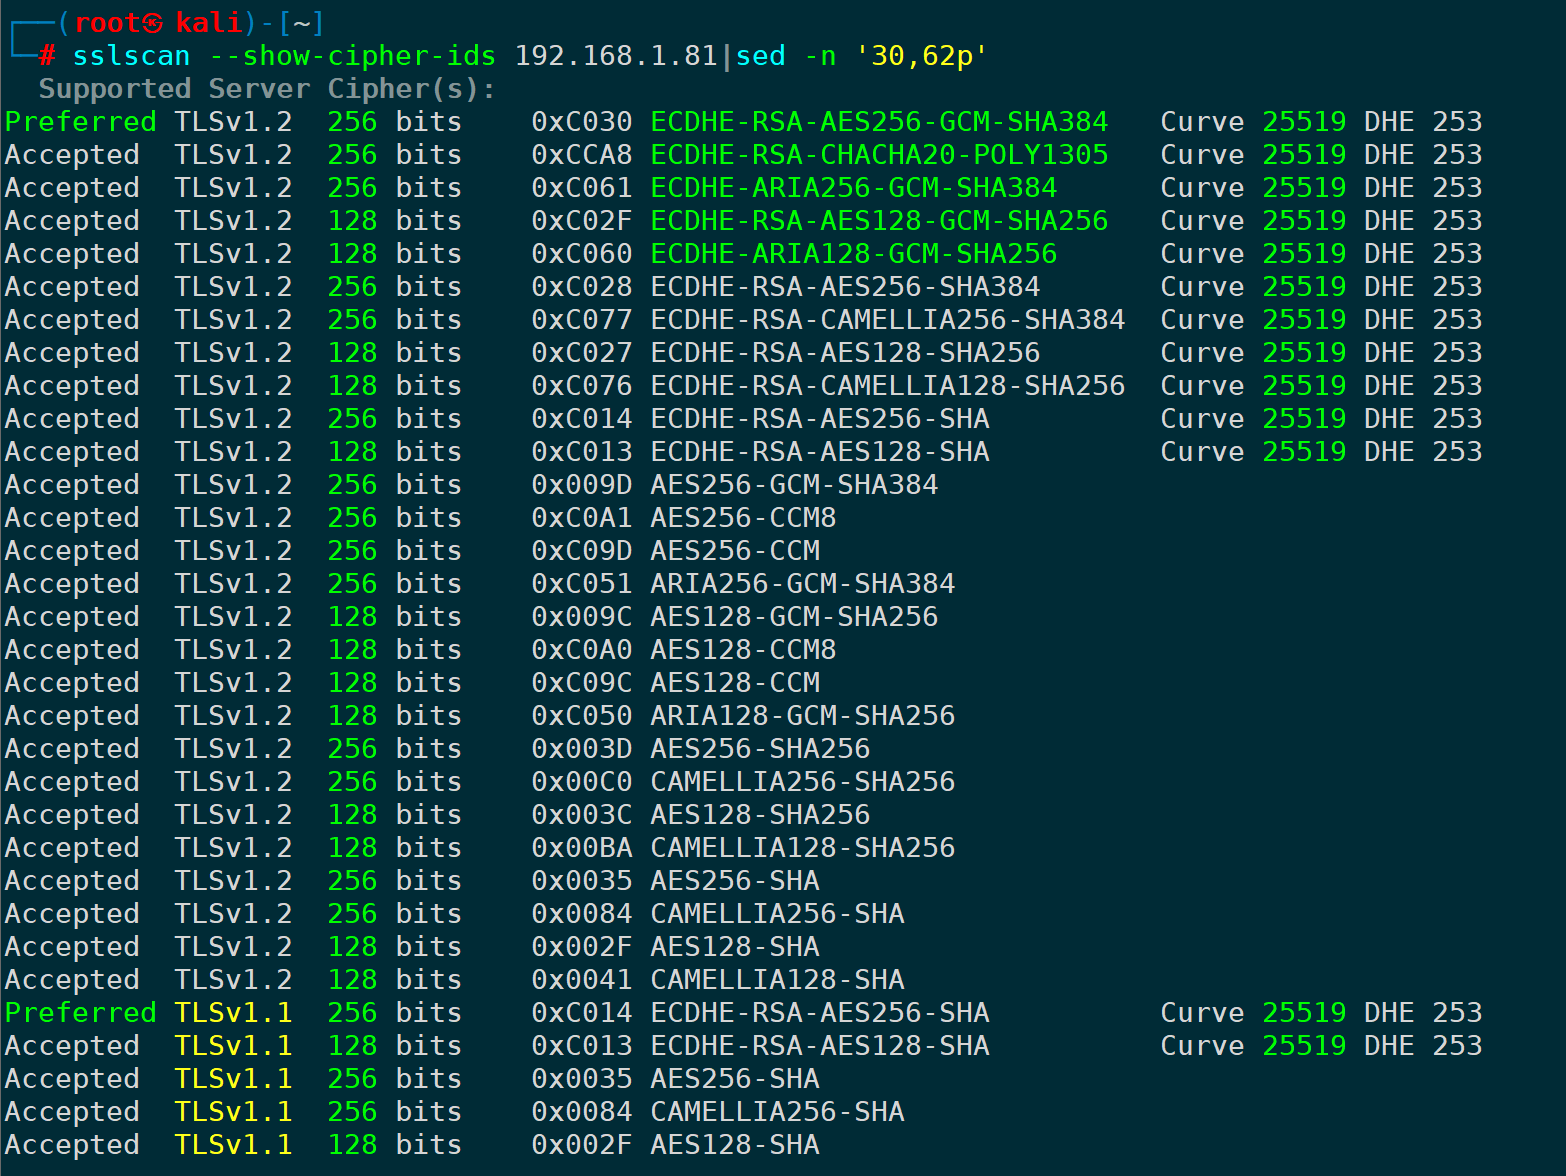Click cipher AES128-CCM
Viewport: 1566px width, 1176px height.
735,683
